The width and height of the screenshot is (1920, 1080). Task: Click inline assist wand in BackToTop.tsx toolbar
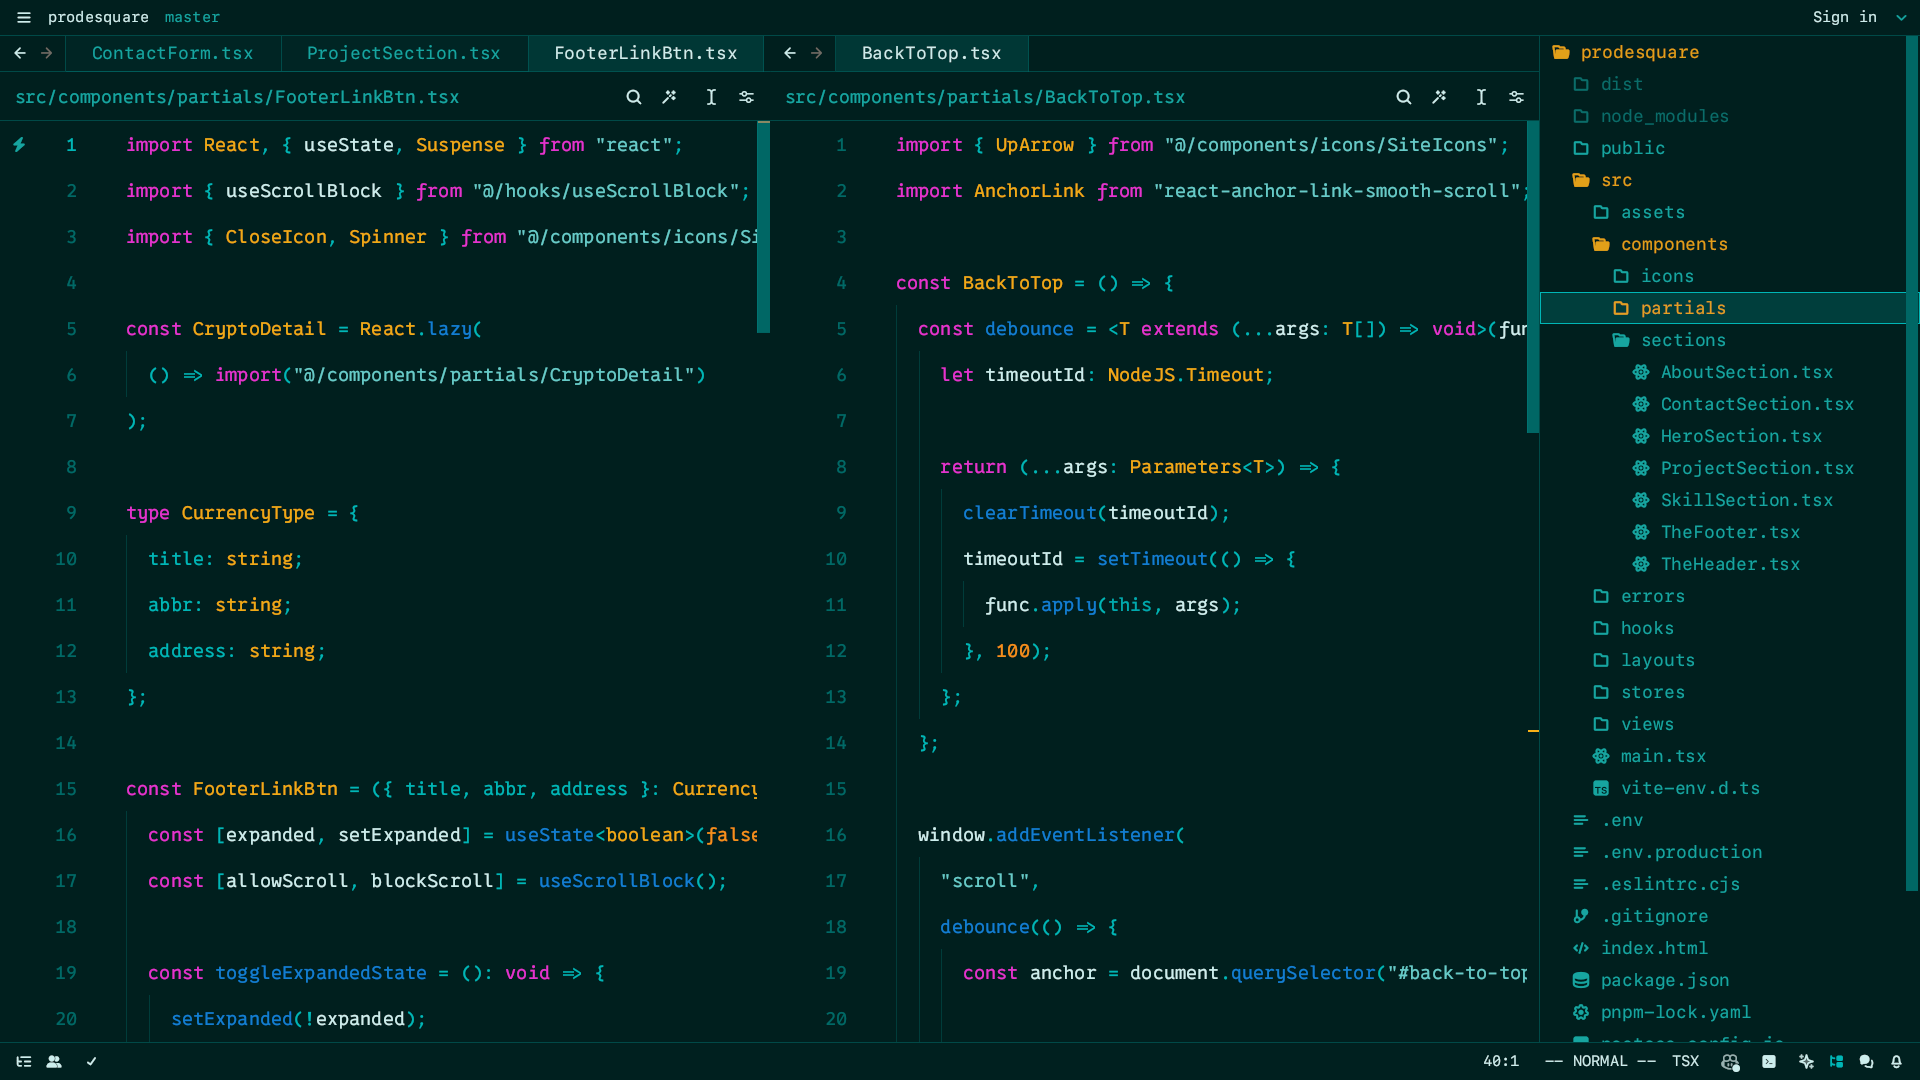1440,97
